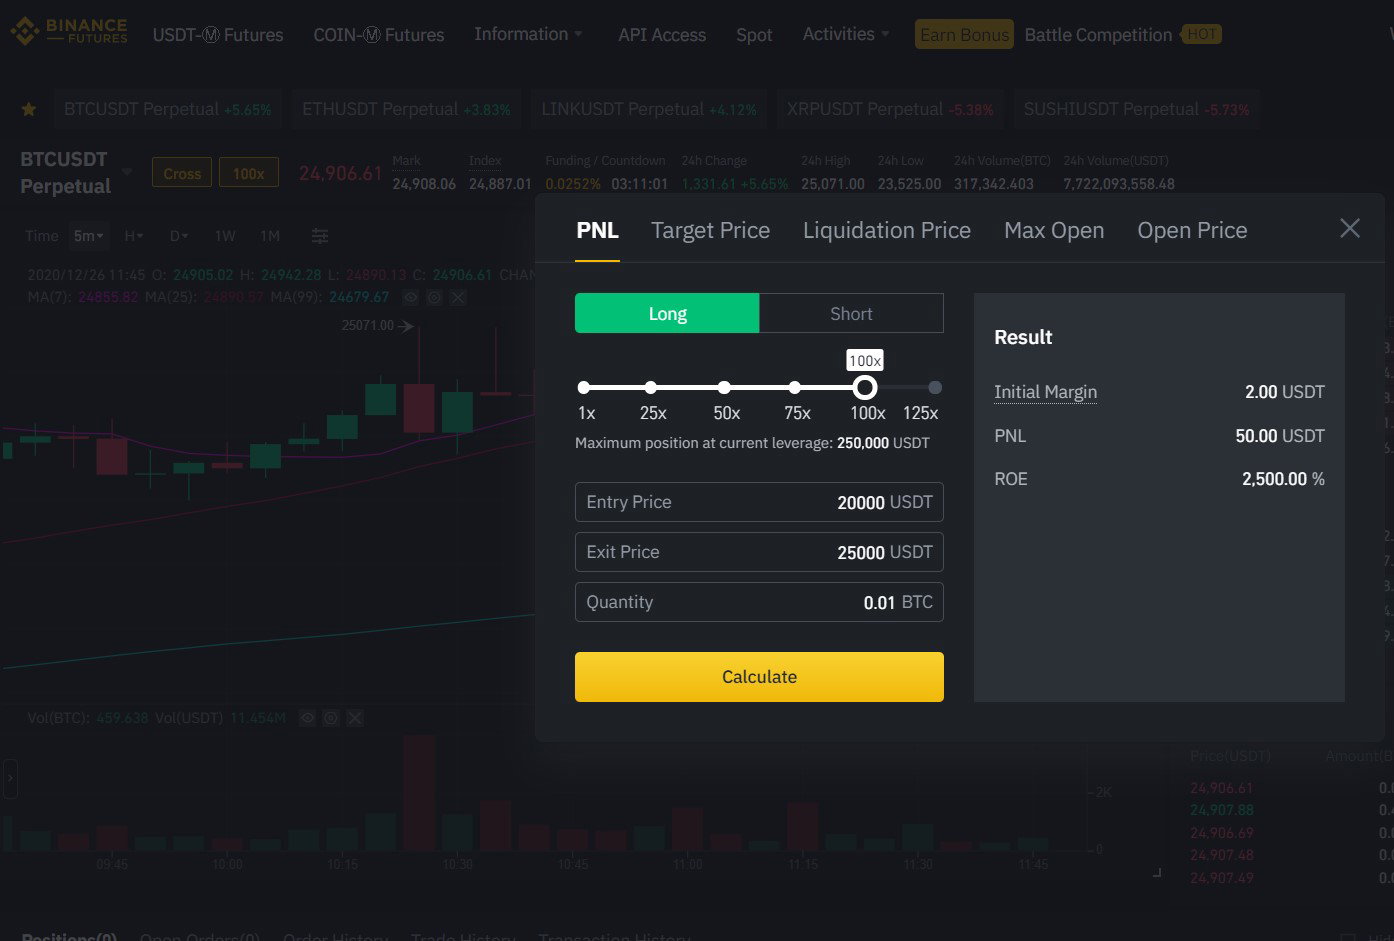Set leverage slider to 25x stop
This screenshot has width=1394, height=941.
(x=651, y=387)
